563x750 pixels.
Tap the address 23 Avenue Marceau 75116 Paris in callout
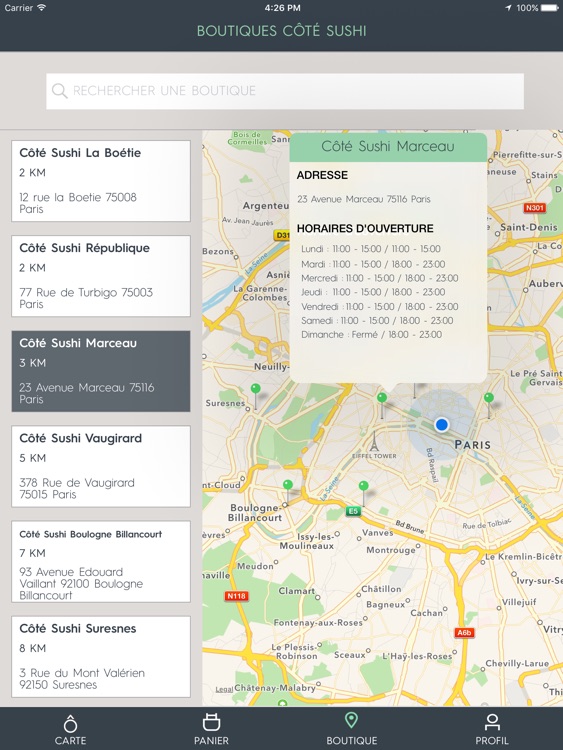click(364, 199)
